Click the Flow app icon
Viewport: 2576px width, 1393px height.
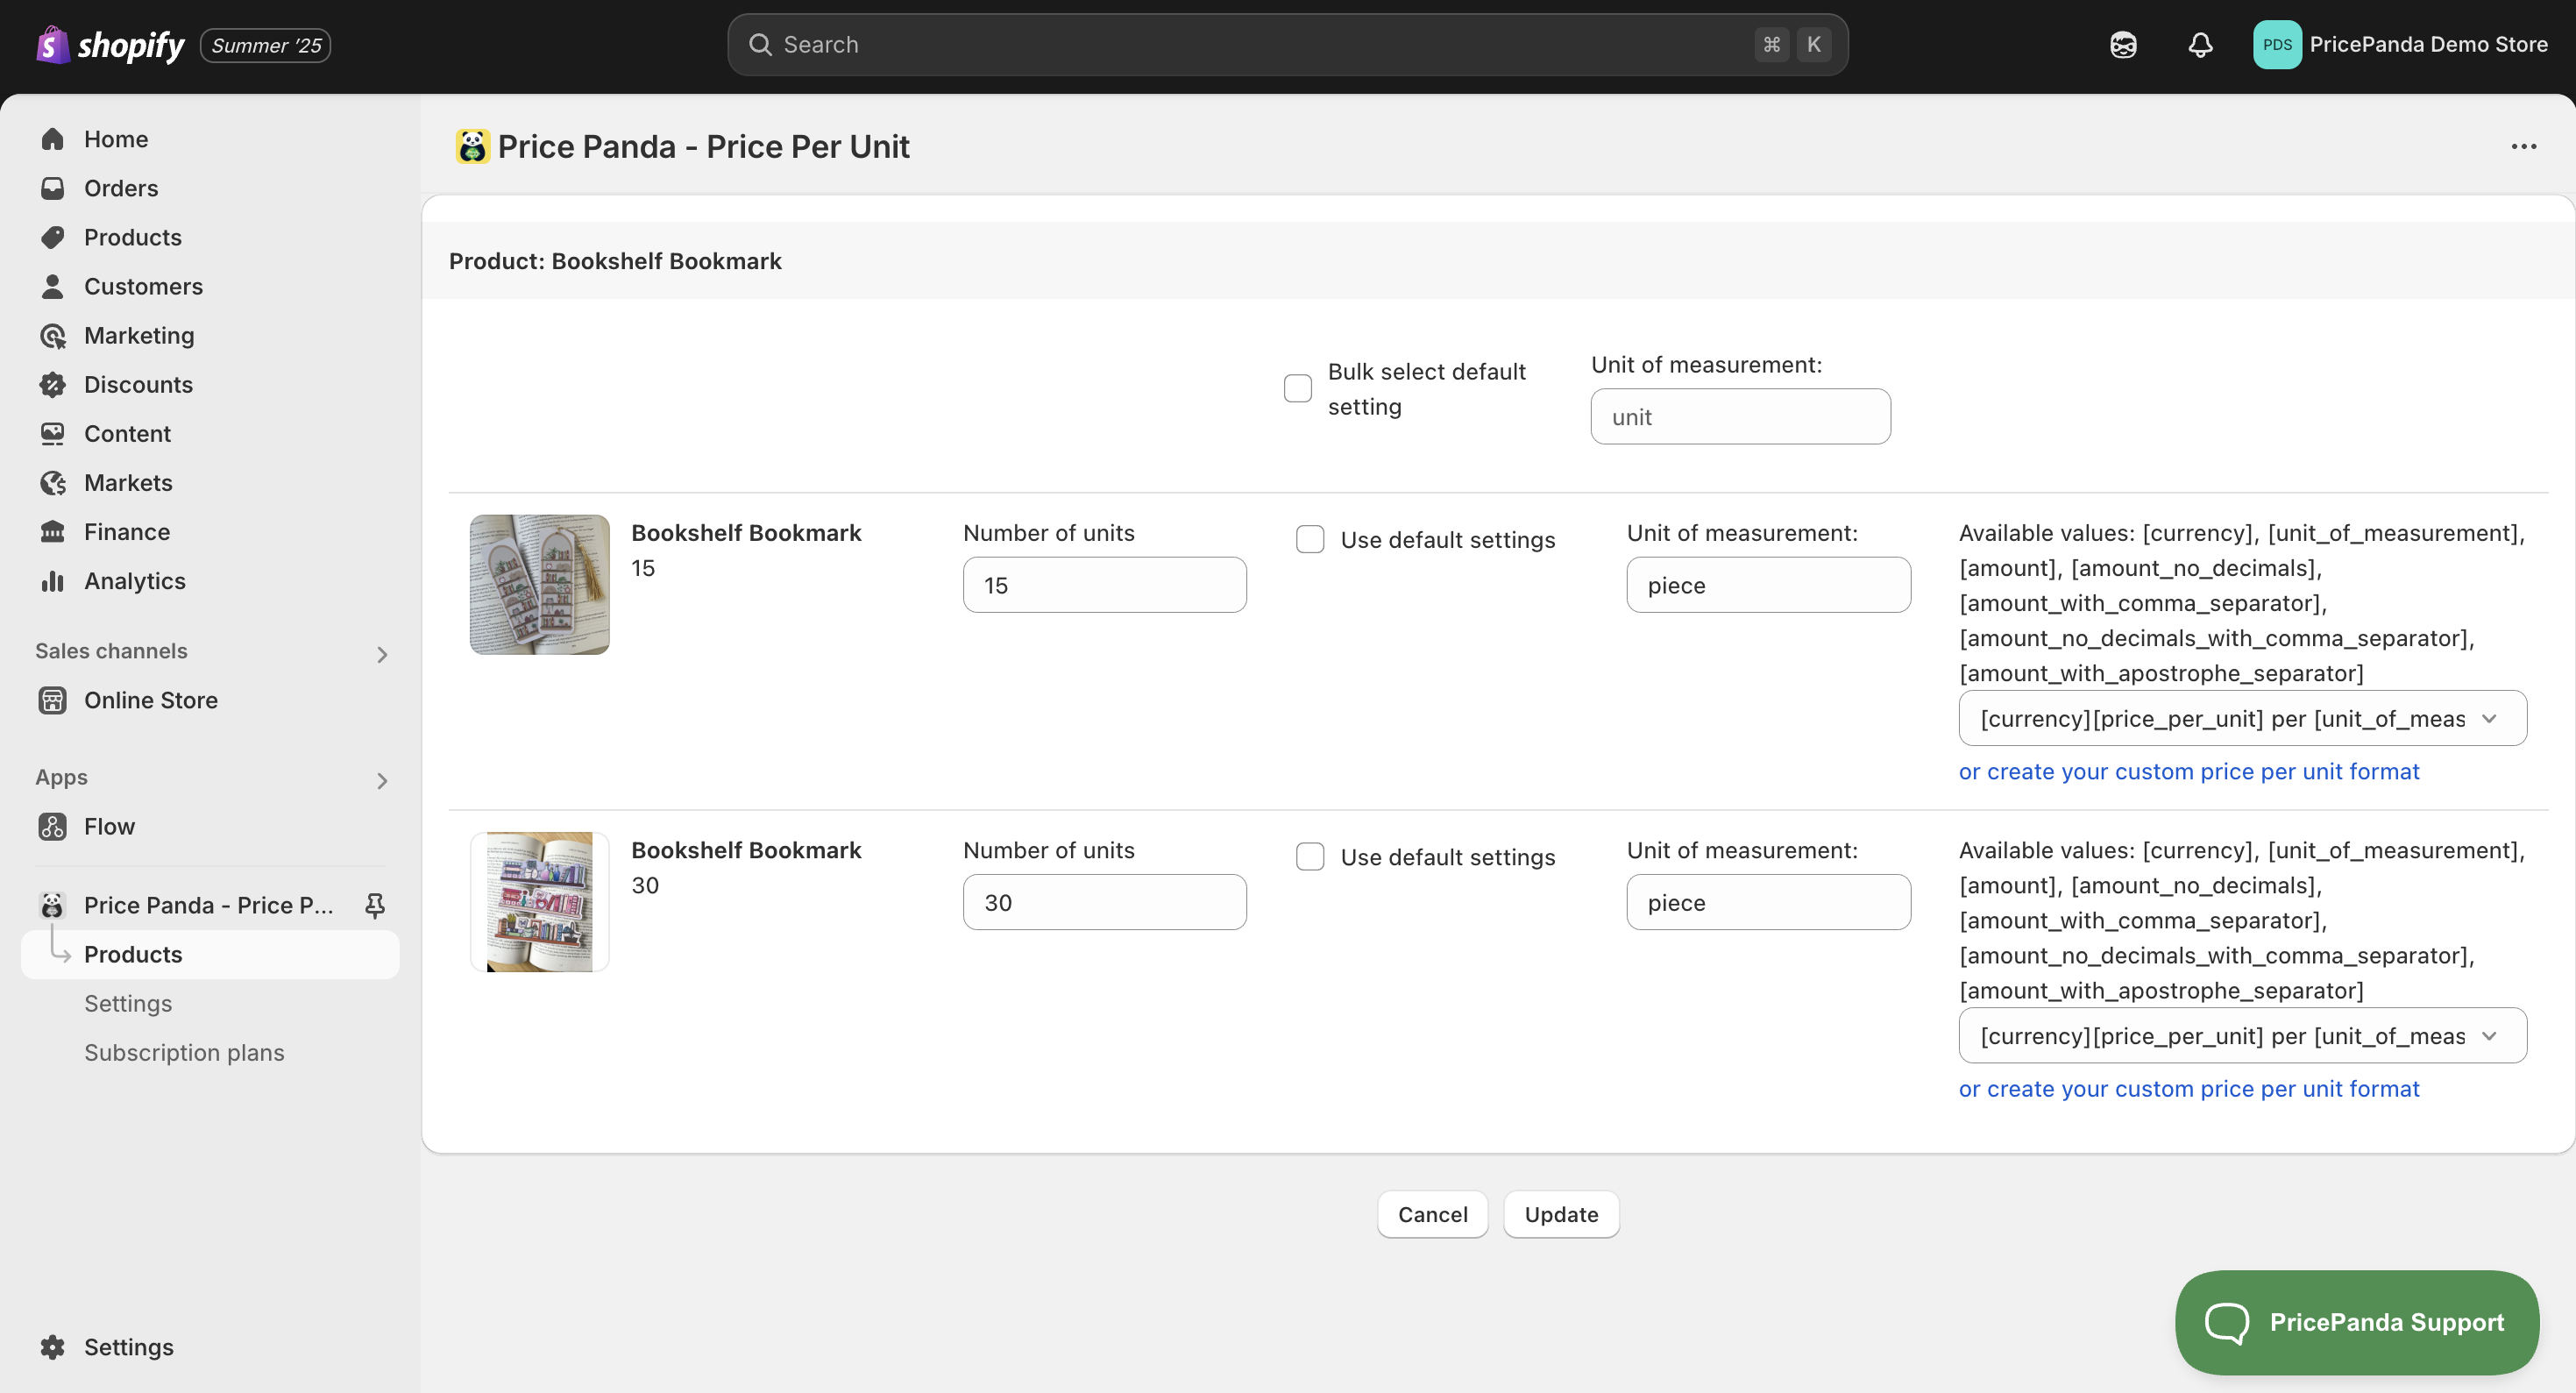53,826
